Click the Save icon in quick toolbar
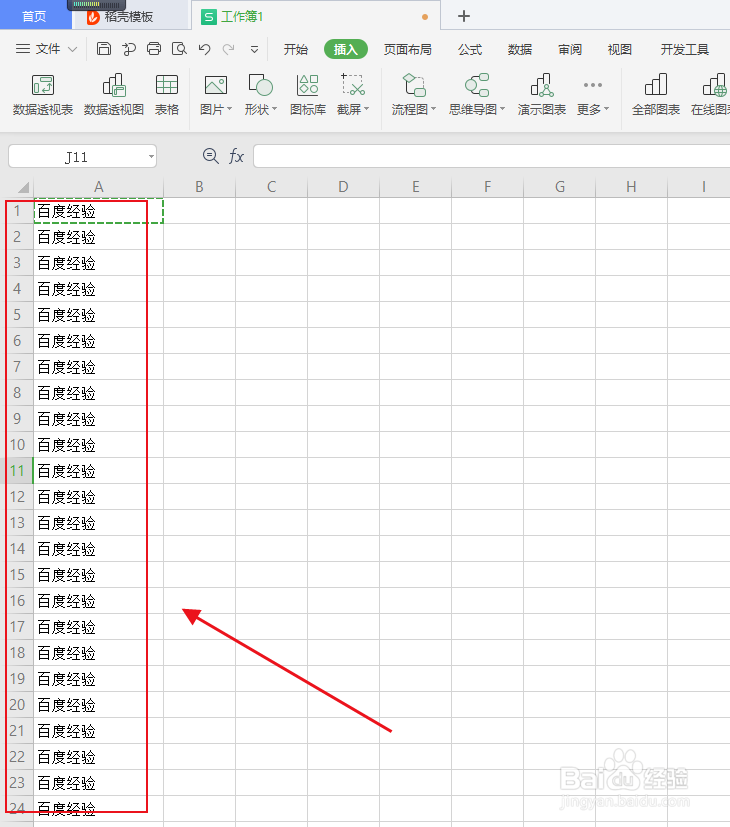 (104, 49)
